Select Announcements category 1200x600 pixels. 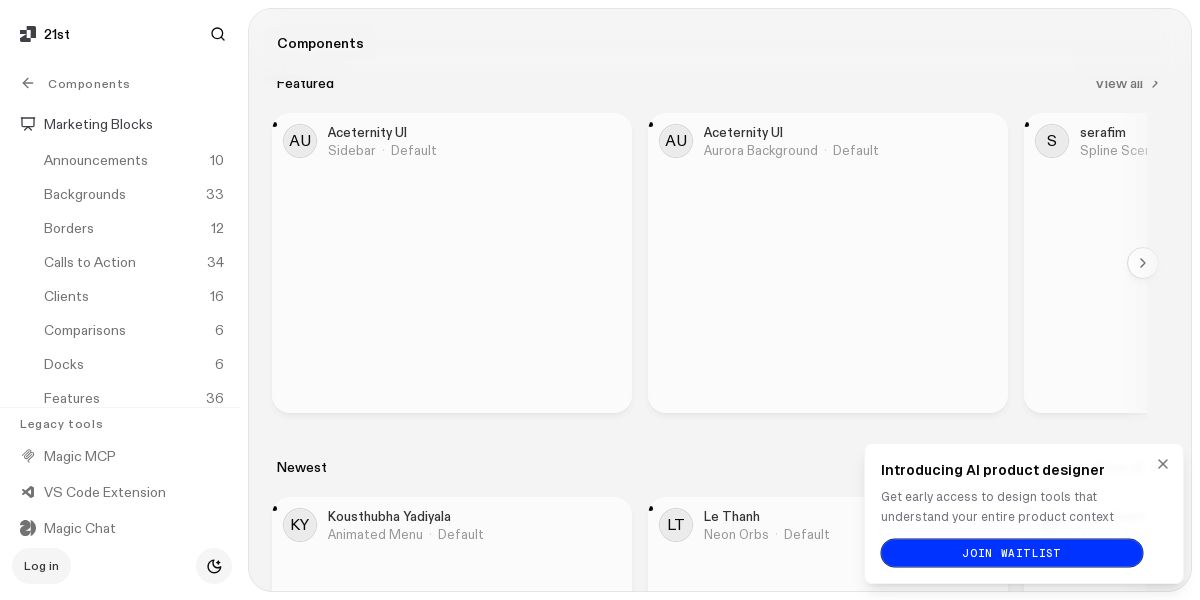pyautogui.click(x=96, y=161)
